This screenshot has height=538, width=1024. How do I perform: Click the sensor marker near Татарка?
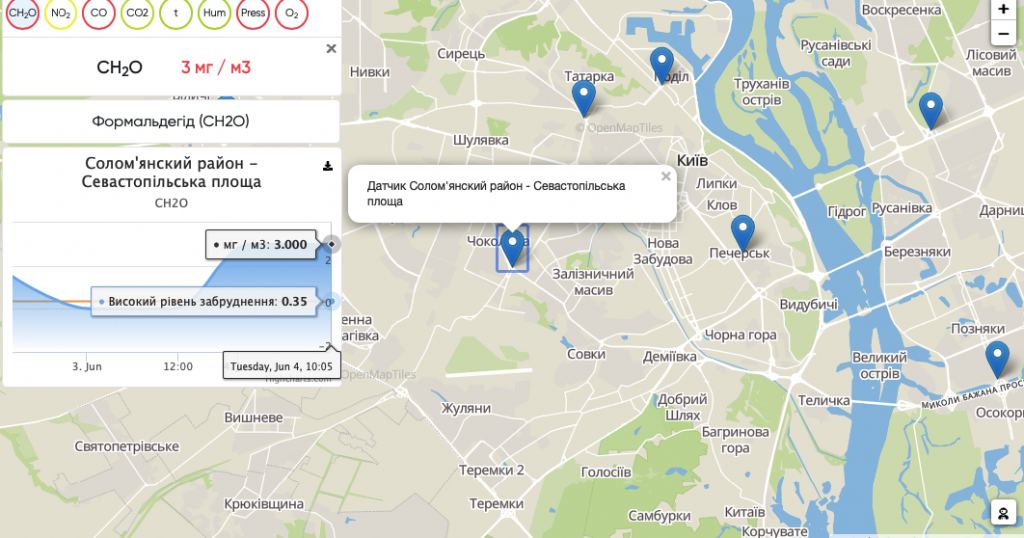(583, 97)
